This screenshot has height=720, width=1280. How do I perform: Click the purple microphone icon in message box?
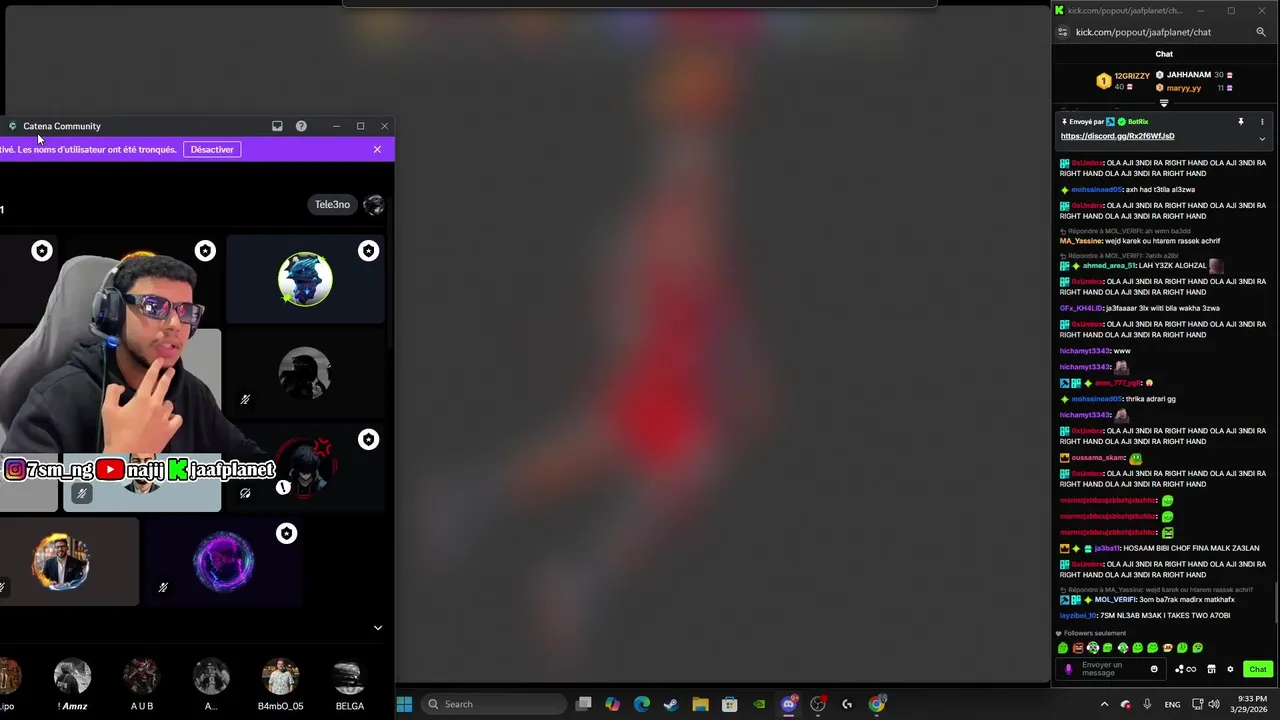(x=1068, y=670)
